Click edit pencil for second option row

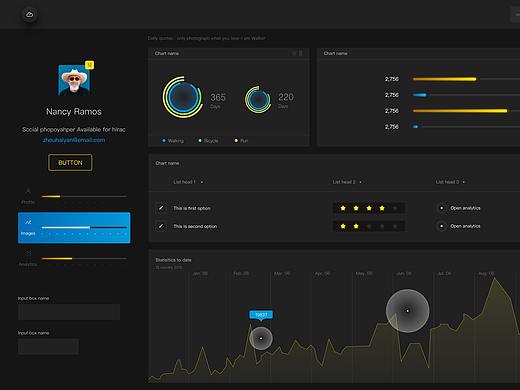click(161, 226)
